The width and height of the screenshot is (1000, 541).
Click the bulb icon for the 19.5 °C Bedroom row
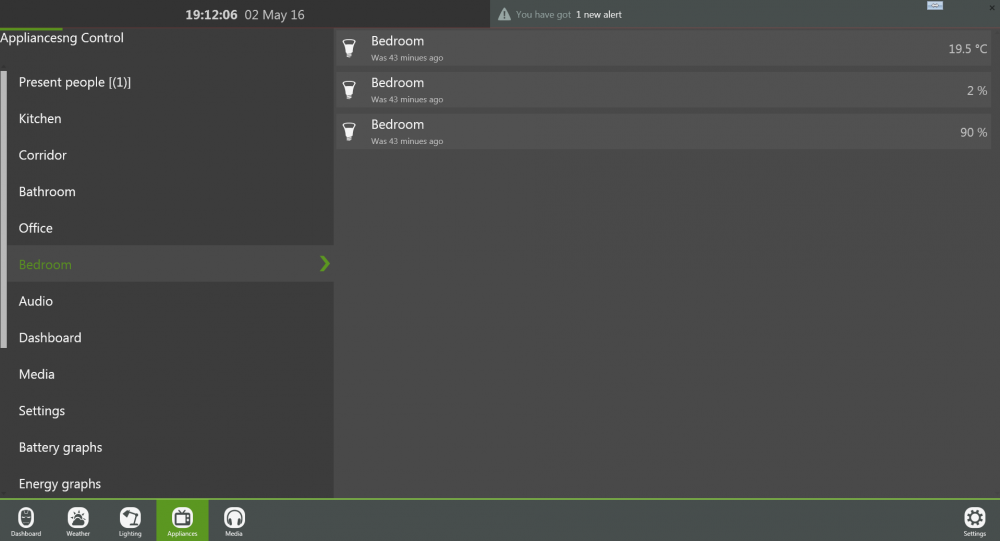coord(349,48)
